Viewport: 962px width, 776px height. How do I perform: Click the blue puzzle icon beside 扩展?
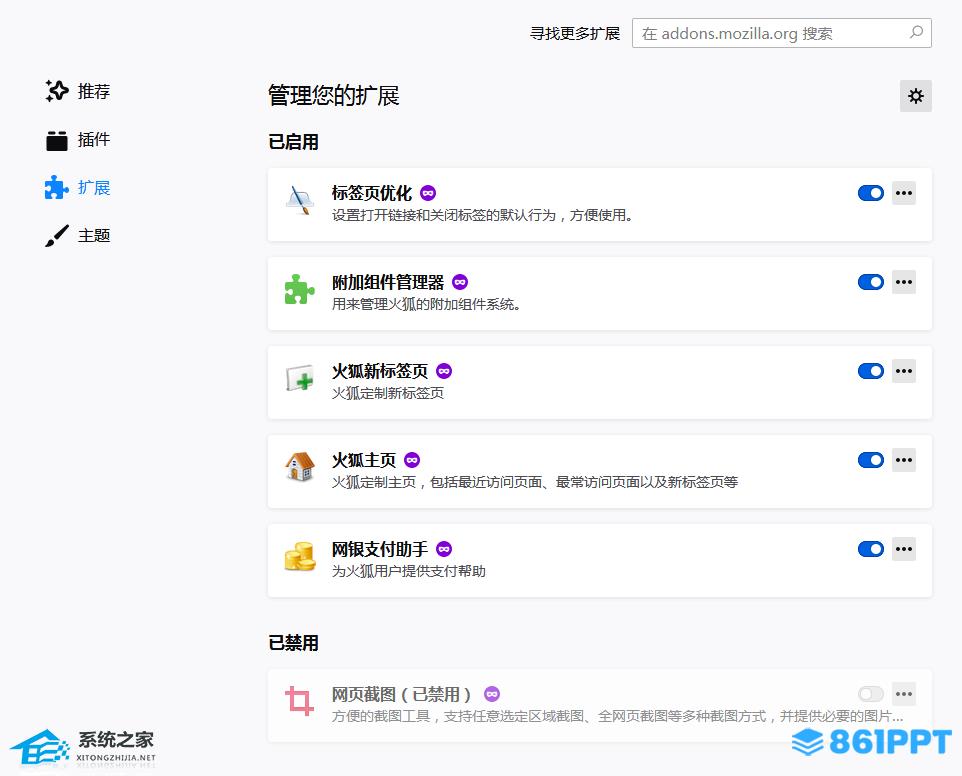(x=56, y=188)
